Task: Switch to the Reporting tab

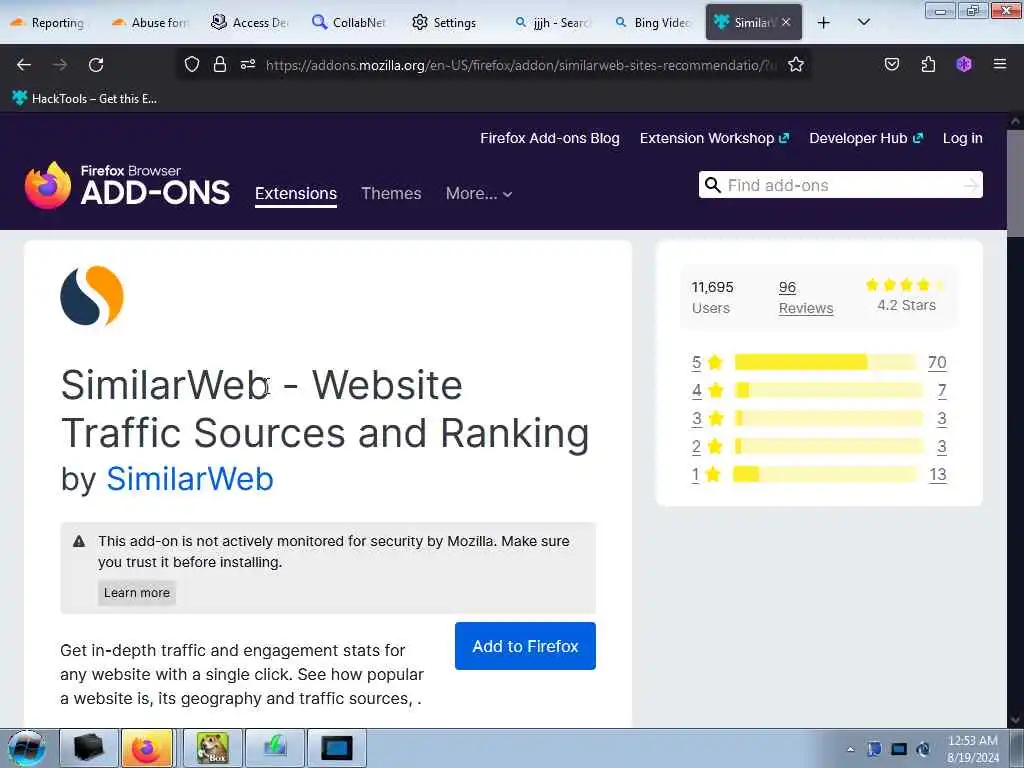Action: (x=49, y=22)
